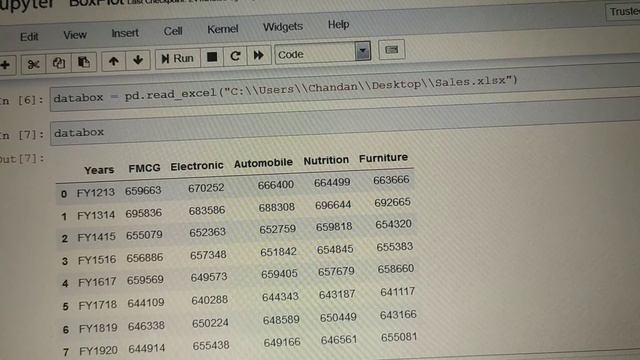Click the insert cell below plus icon
Viewport: 640px width, 360px height.
pyautogui.click(x=5, y=65)
